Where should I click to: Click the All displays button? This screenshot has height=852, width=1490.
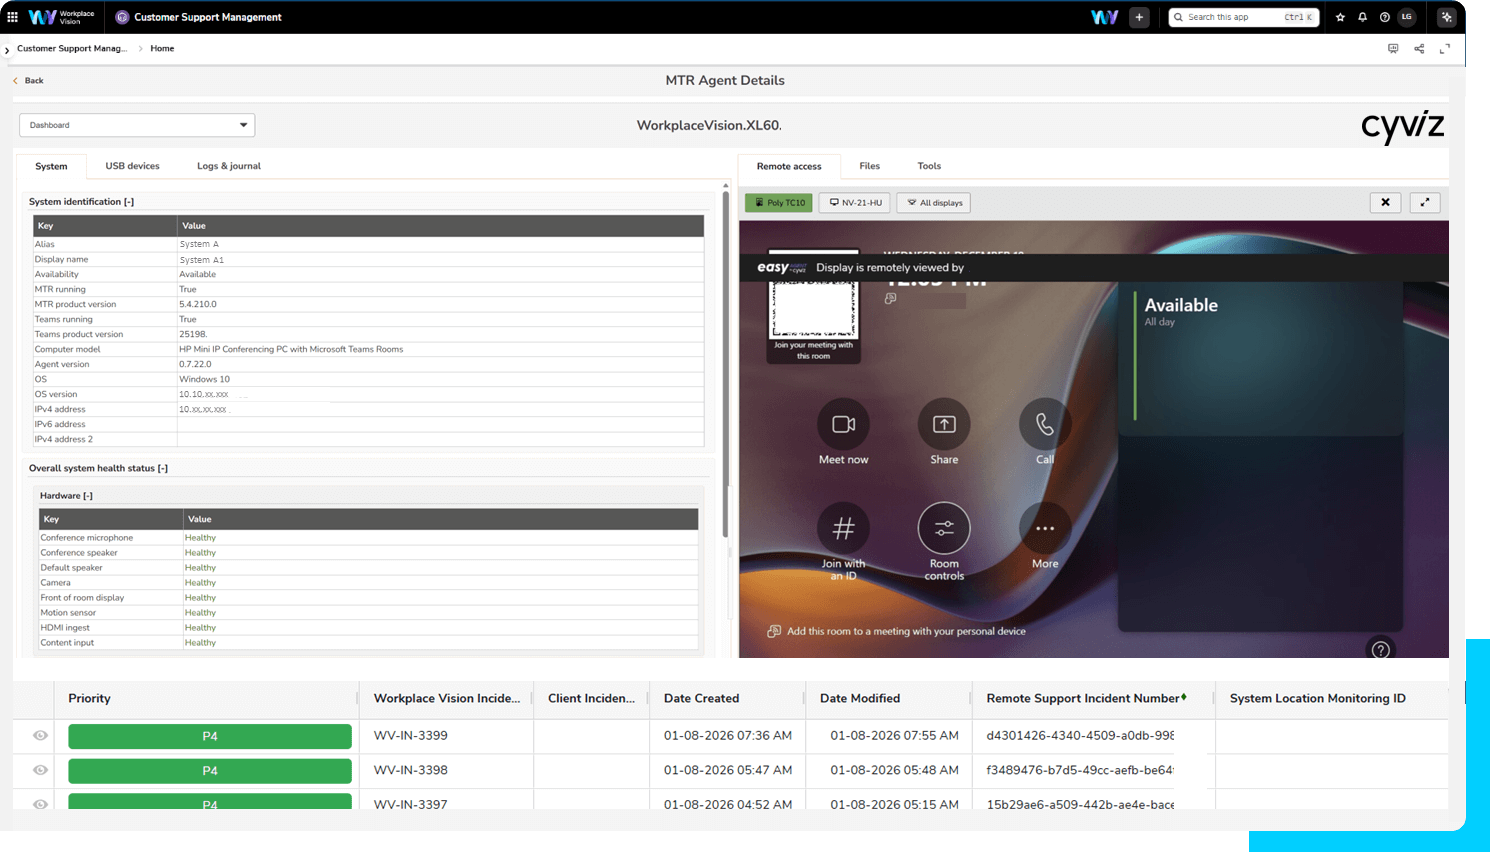pyautogui.click(x=934, y=203)
